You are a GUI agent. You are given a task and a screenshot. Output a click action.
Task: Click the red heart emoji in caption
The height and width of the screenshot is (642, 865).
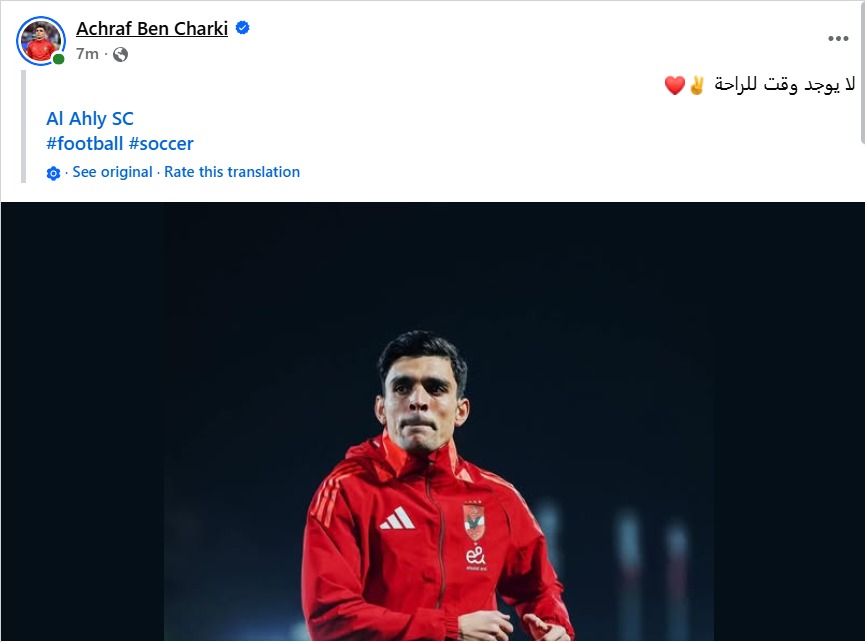click(x=675, y=86)
